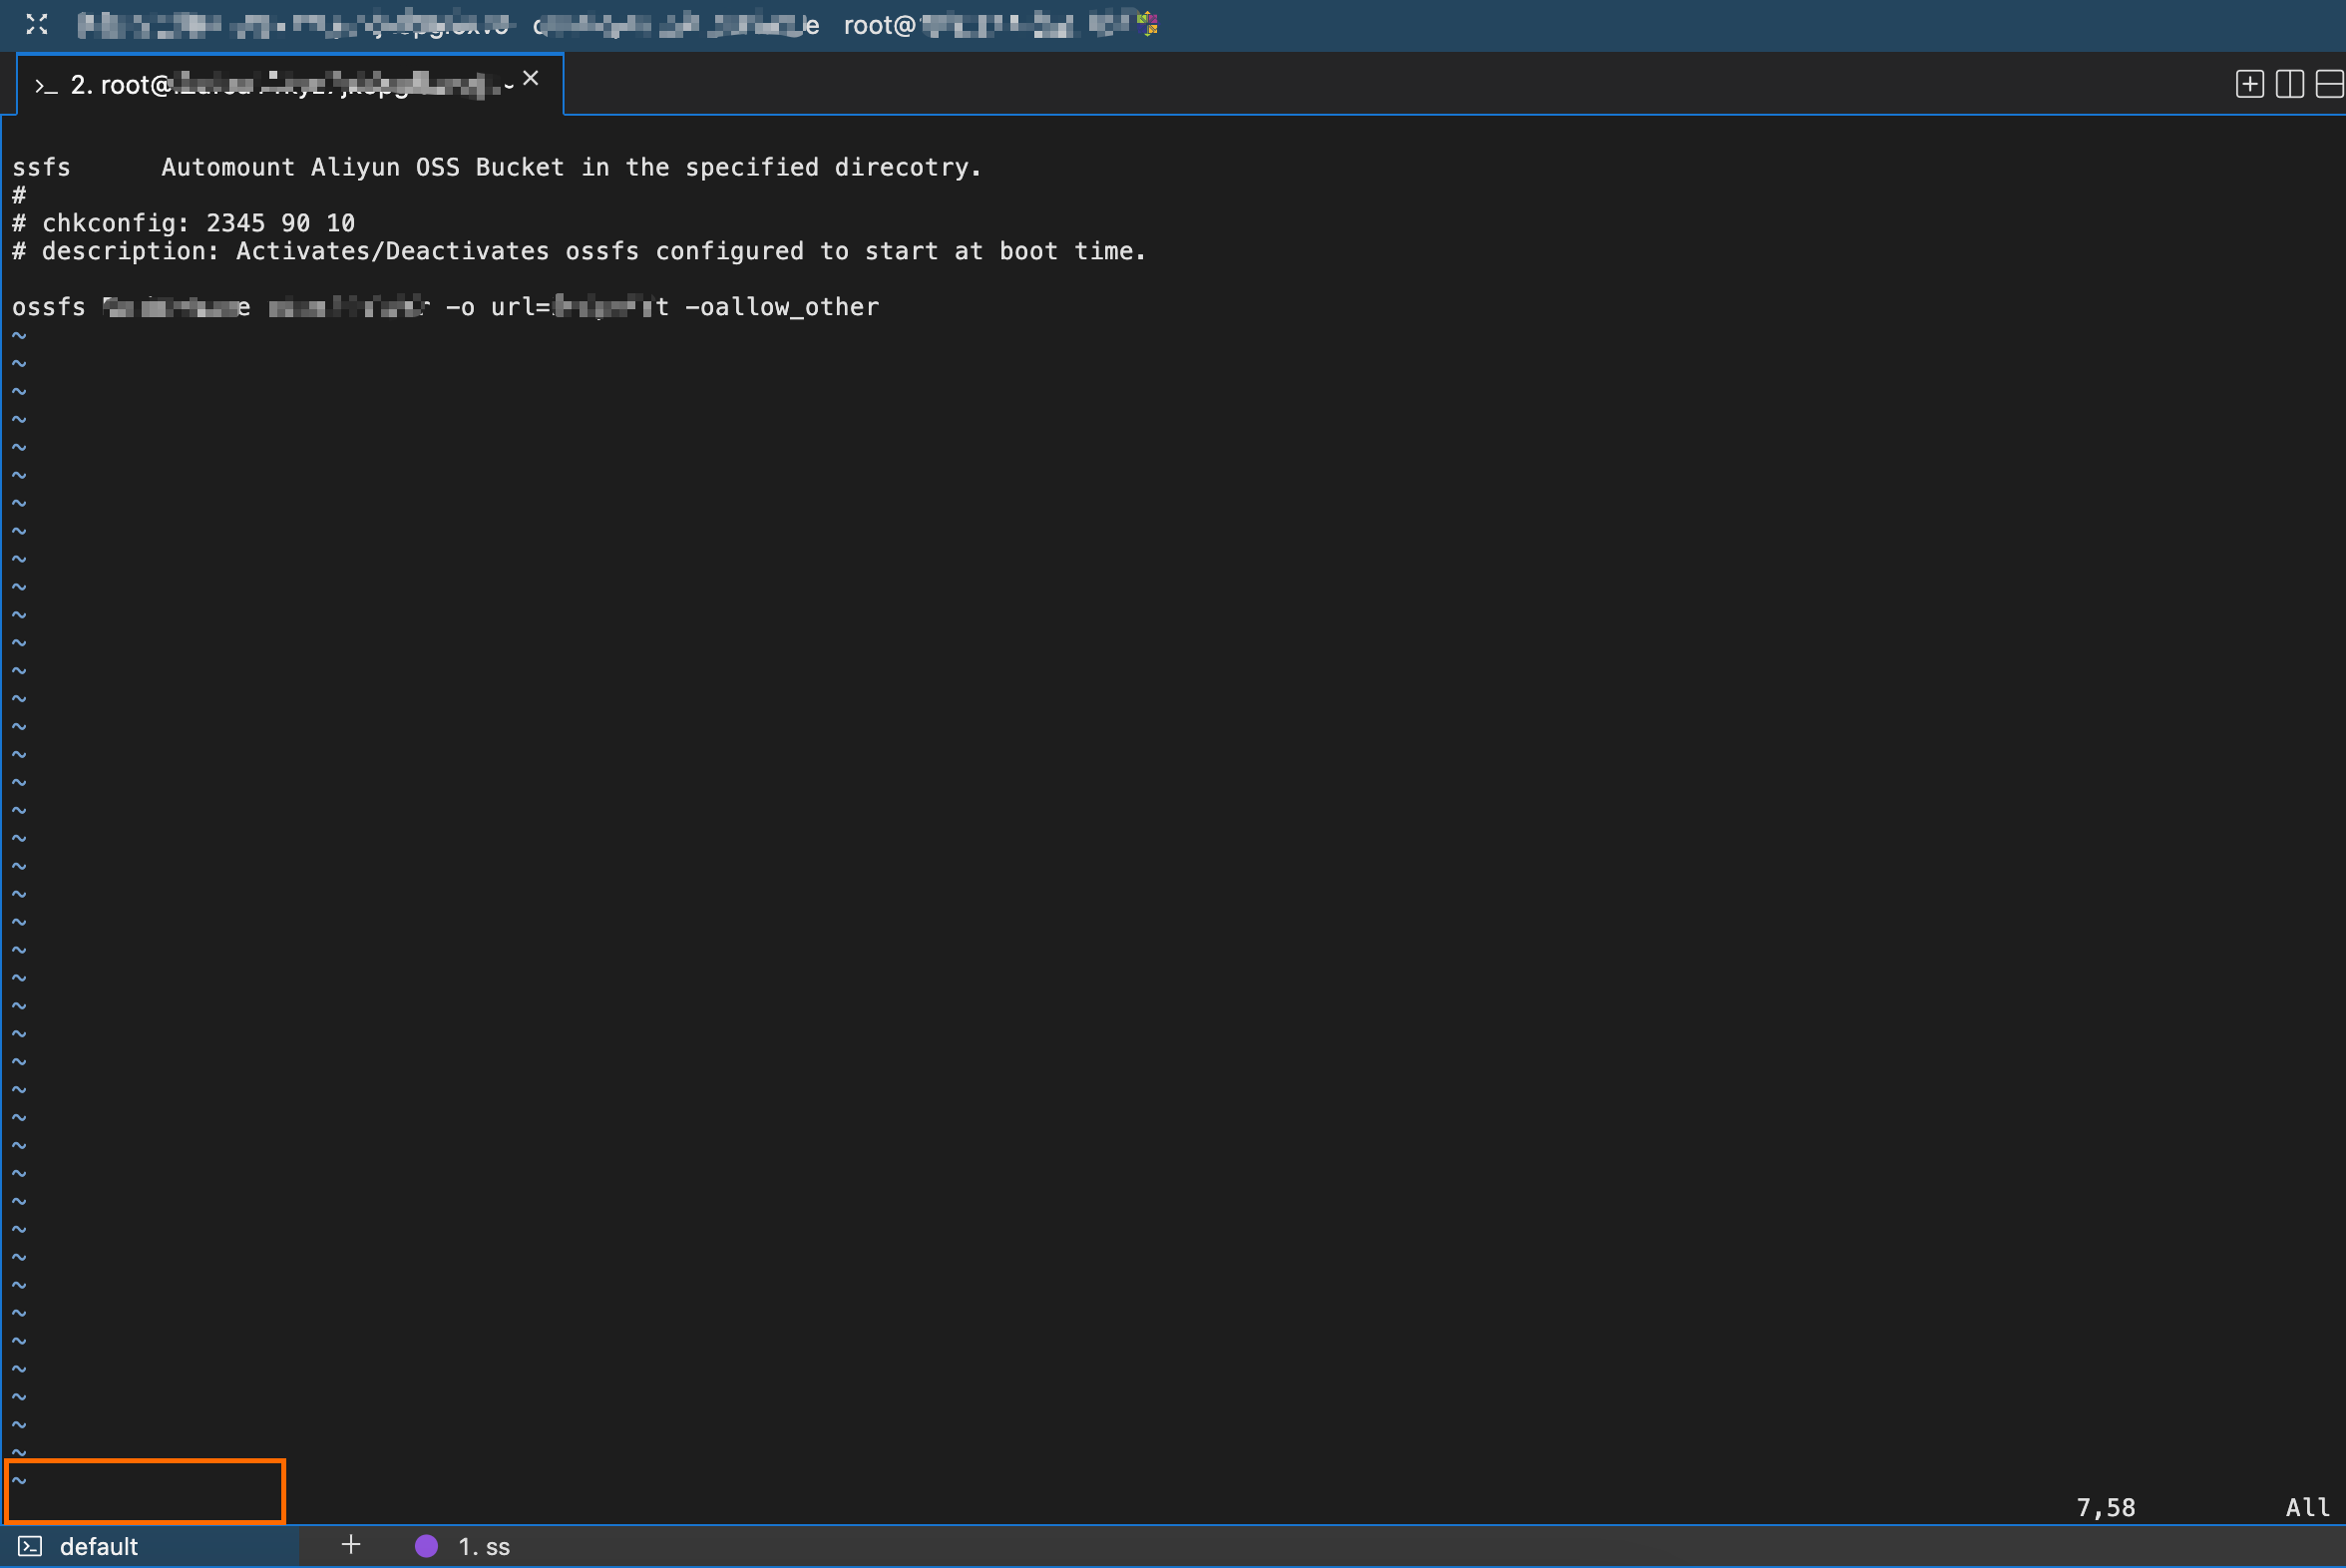2346x1568 pixels.
Task: Click the All scroll indicator in vim
Action: [x=2308, y=1507]
